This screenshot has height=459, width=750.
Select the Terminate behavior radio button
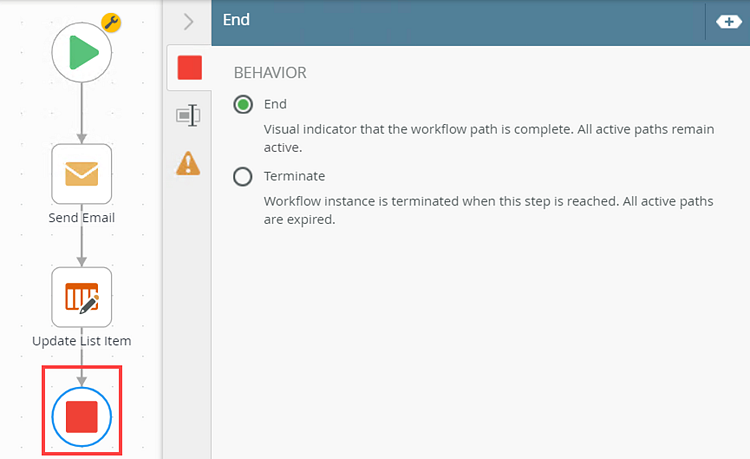tap(243, 176)
